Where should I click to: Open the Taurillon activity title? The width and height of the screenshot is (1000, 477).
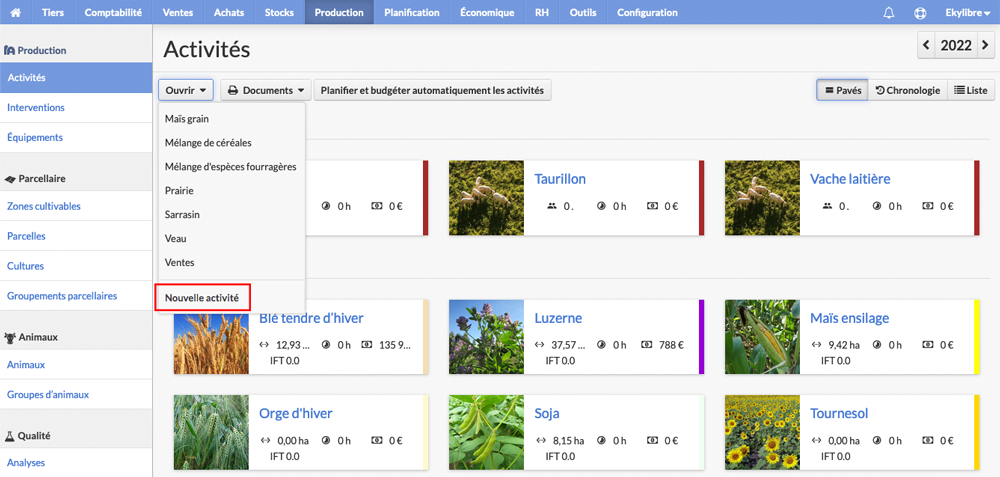click(560, 179)
